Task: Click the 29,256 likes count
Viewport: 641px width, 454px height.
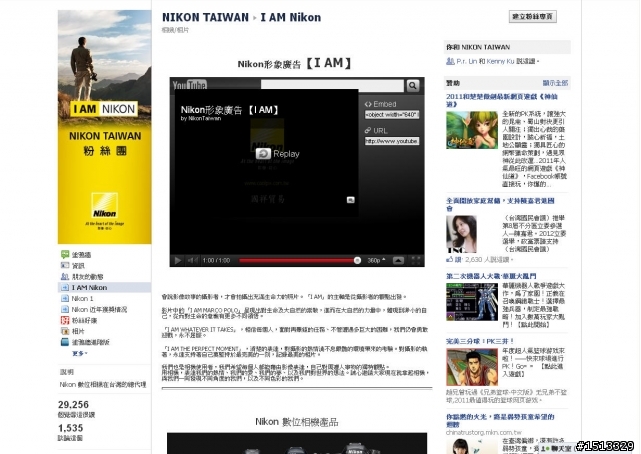Action: [73, 405]
